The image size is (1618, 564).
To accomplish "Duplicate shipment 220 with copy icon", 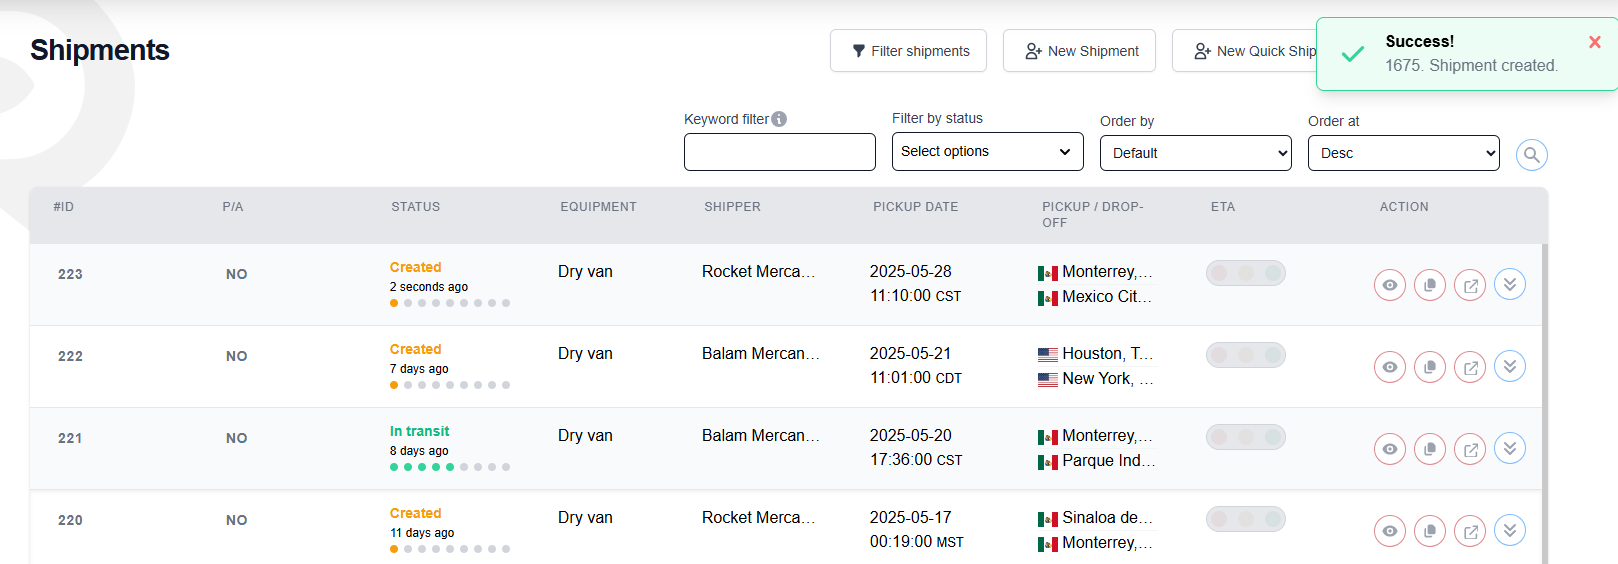I will [x=1430, y=531].
